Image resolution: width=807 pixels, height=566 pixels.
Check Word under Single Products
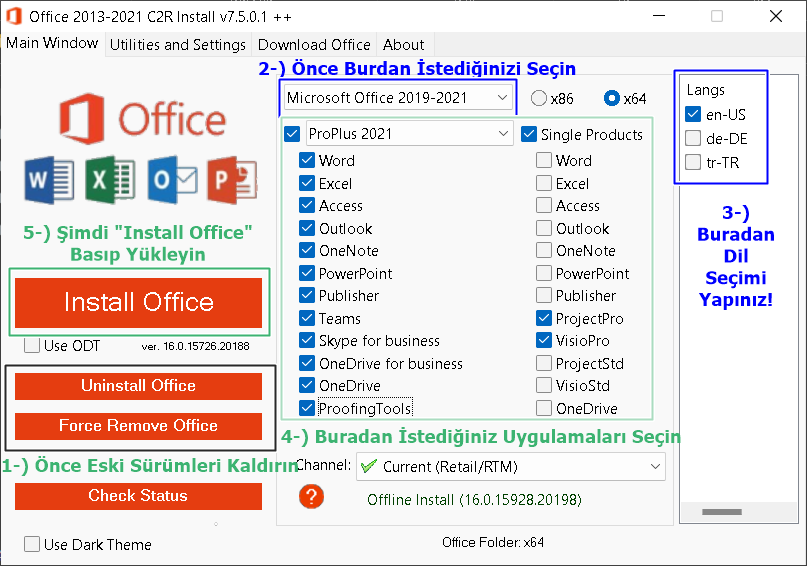(x=544, y=161)
